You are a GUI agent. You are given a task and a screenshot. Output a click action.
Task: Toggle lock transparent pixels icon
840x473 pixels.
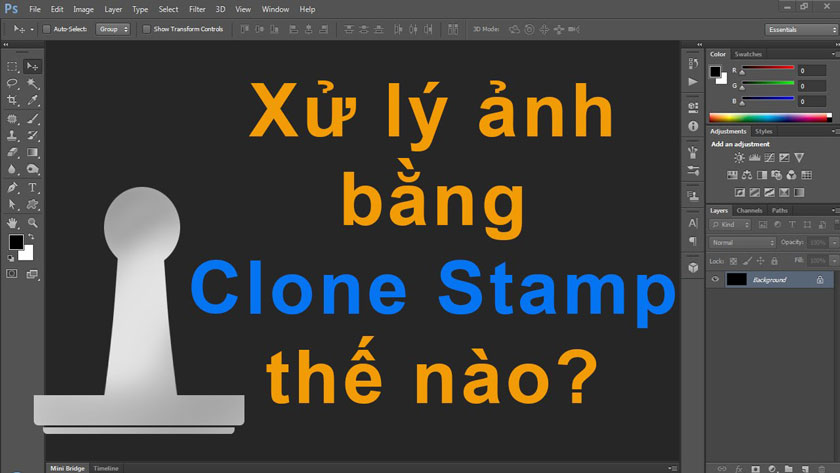[733, 261]
